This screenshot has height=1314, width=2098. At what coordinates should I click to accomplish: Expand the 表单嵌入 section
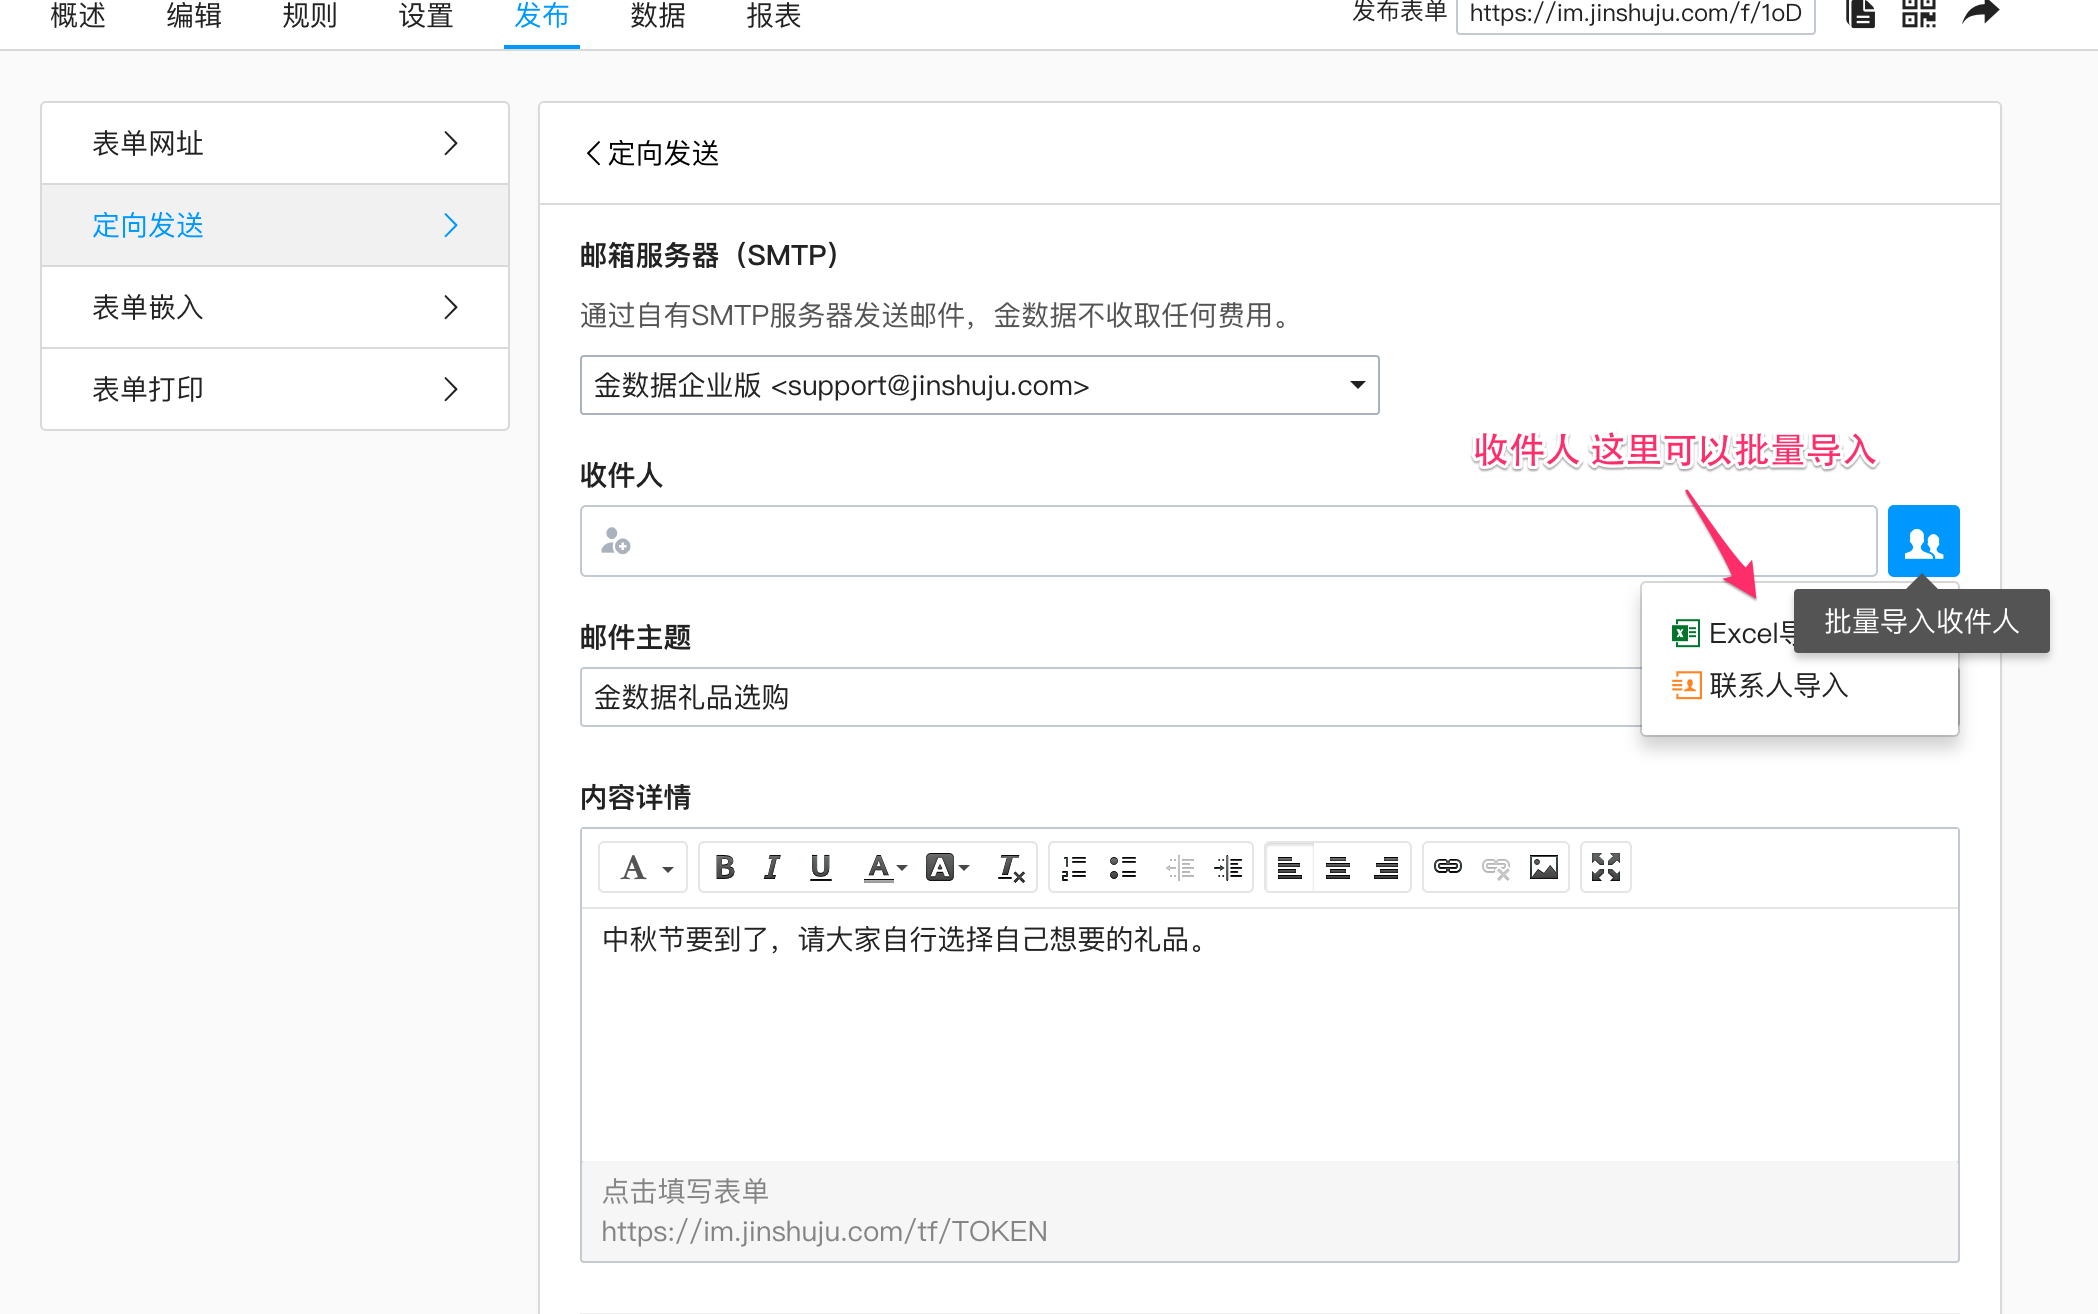coord(275,307)
